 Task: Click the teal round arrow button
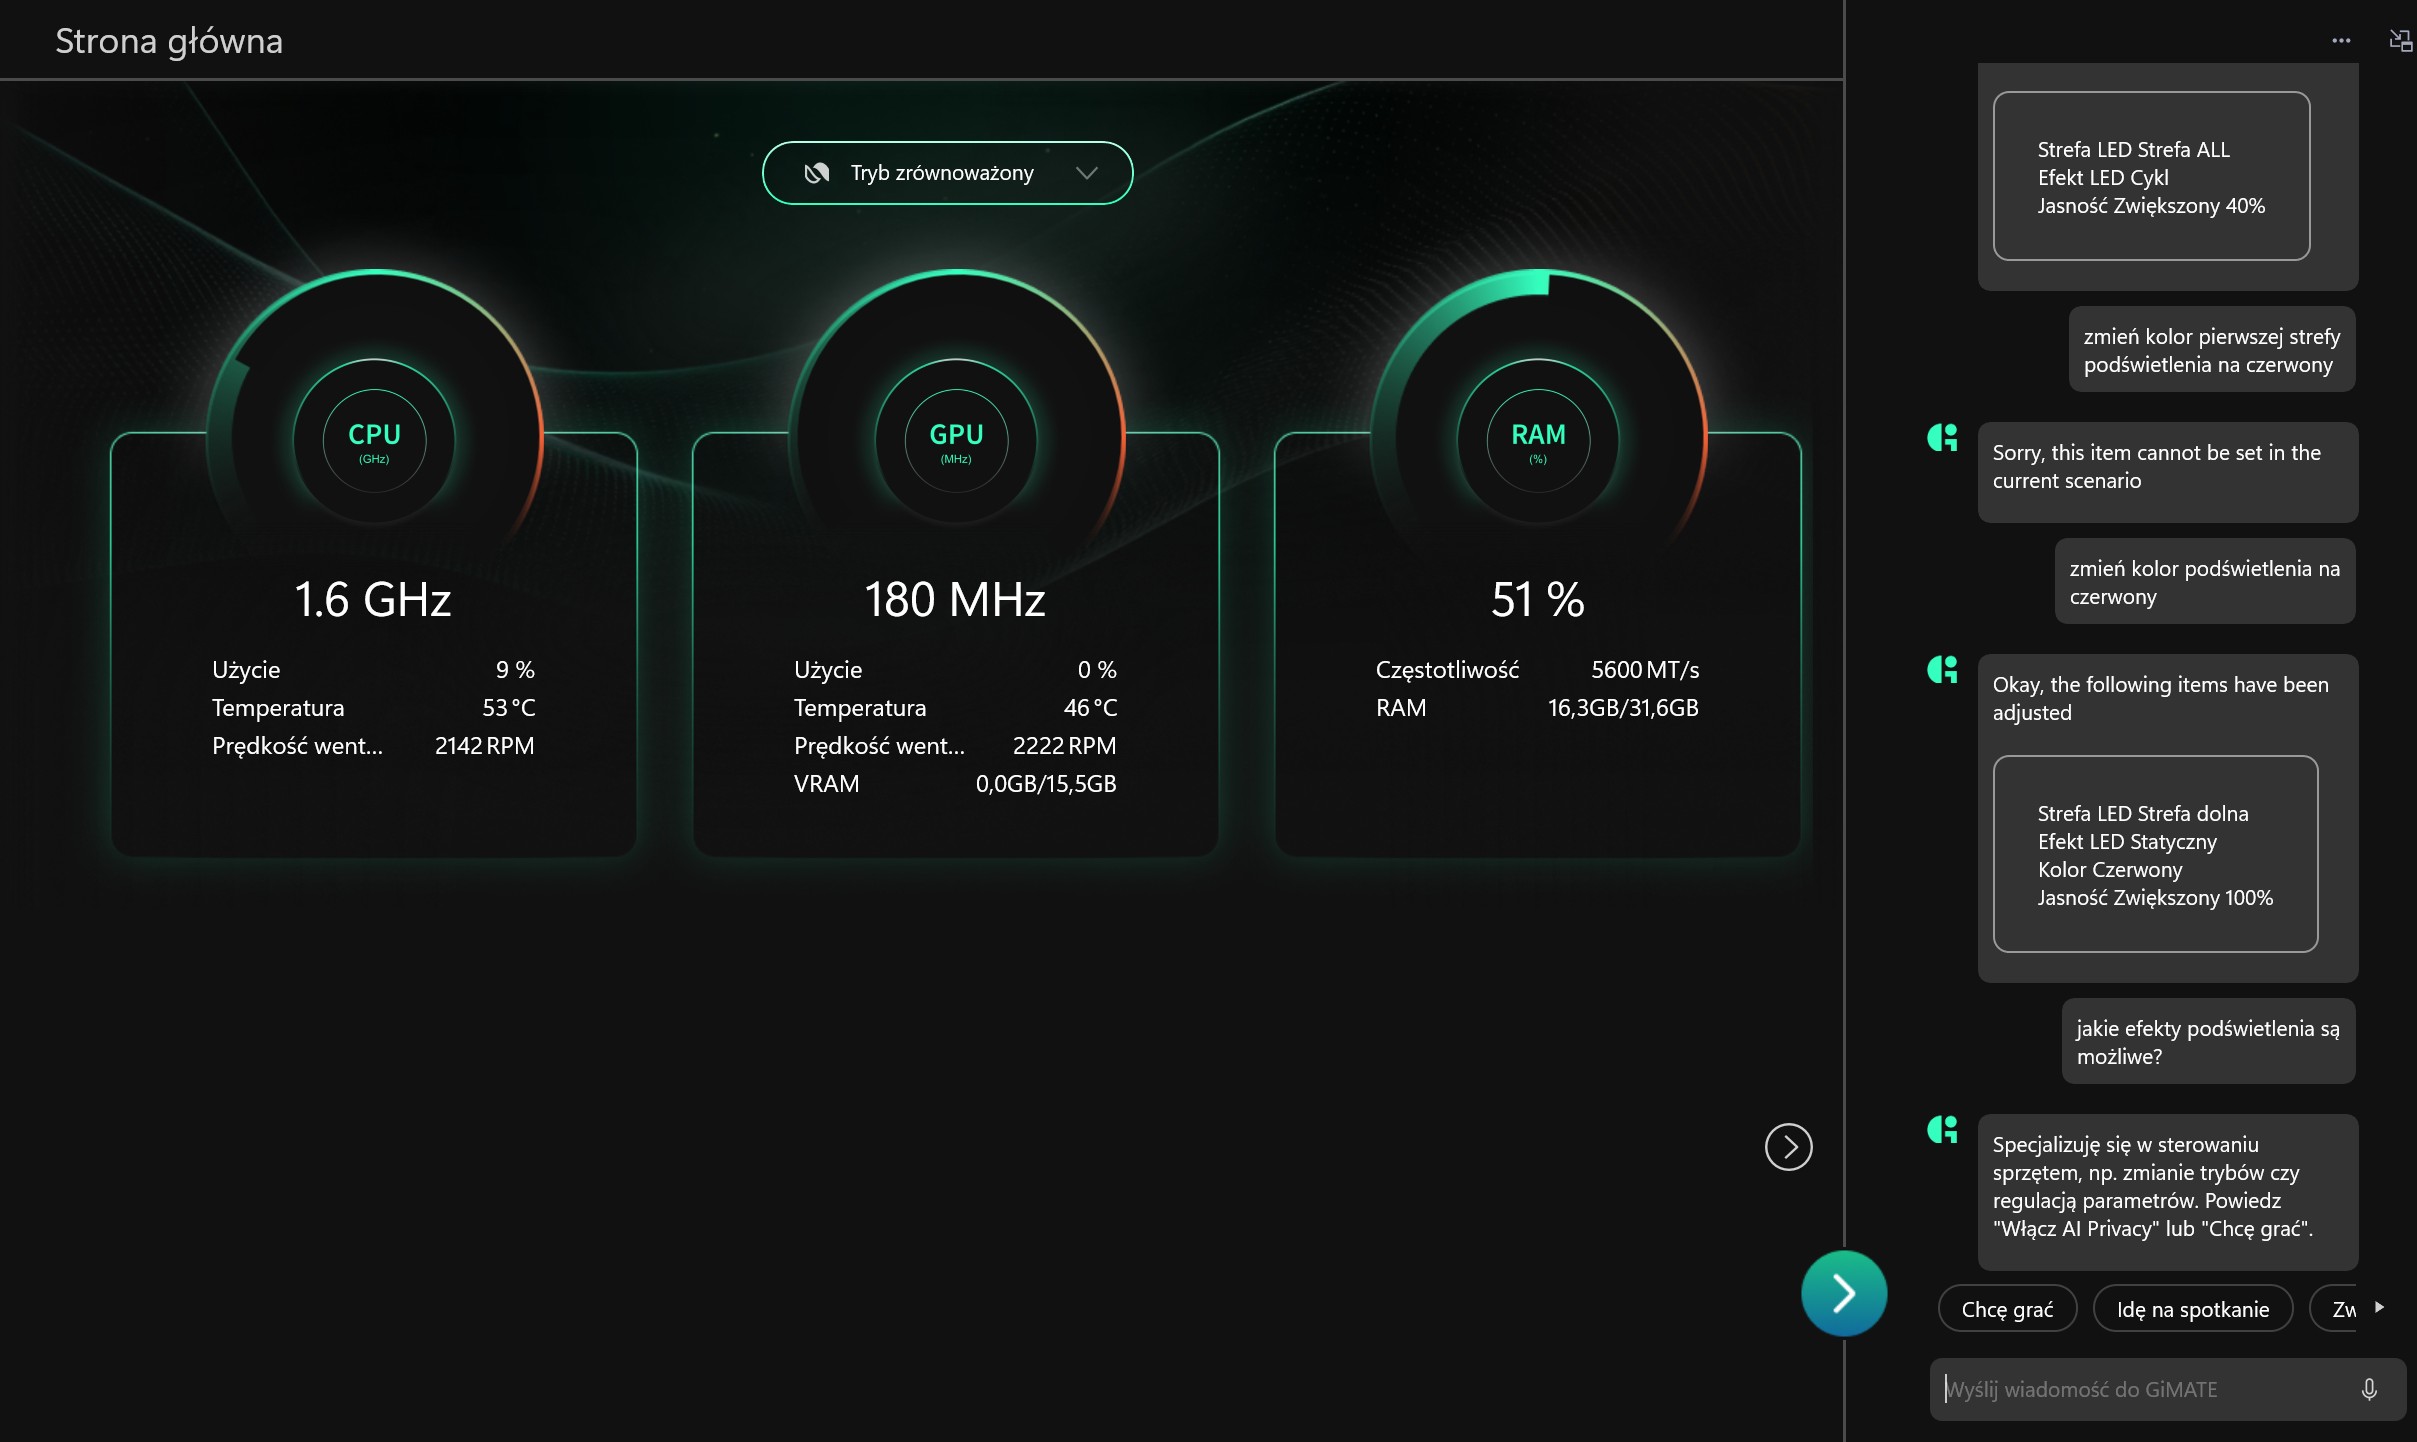pos(1843,1293)
